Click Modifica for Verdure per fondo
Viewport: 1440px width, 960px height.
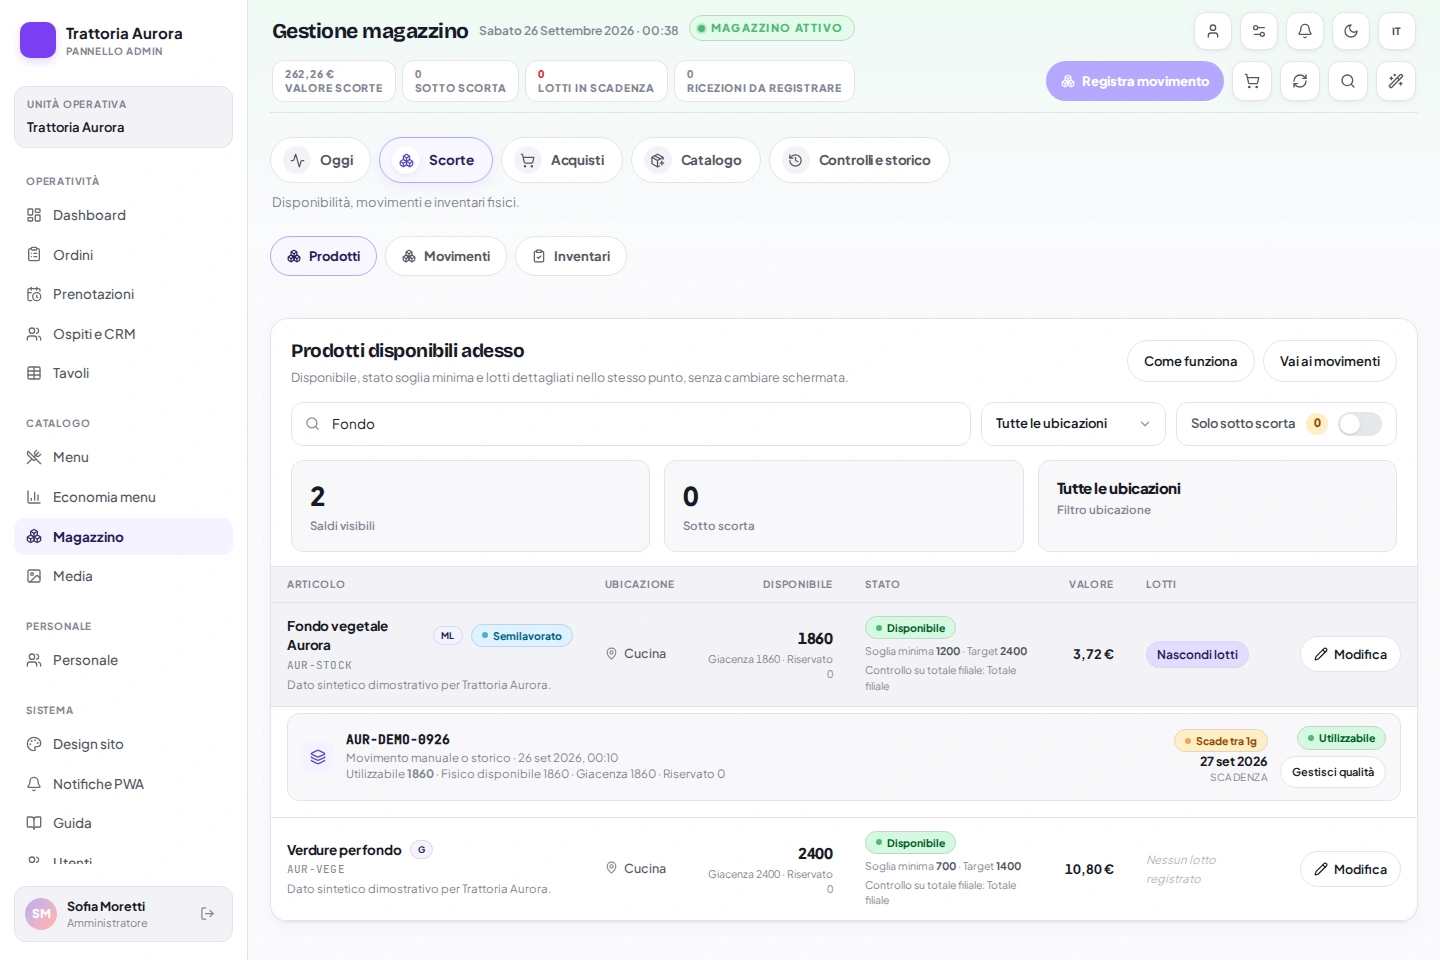pyautogui.click(x=1350, y=869)
